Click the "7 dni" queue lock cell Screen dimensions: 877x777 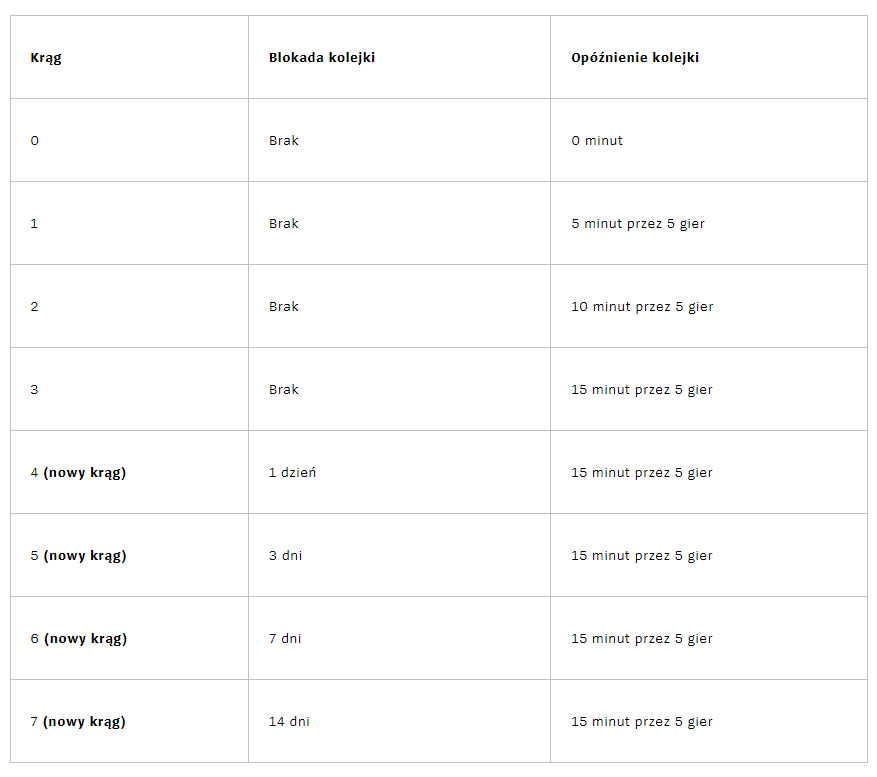[x=285, y=639]
